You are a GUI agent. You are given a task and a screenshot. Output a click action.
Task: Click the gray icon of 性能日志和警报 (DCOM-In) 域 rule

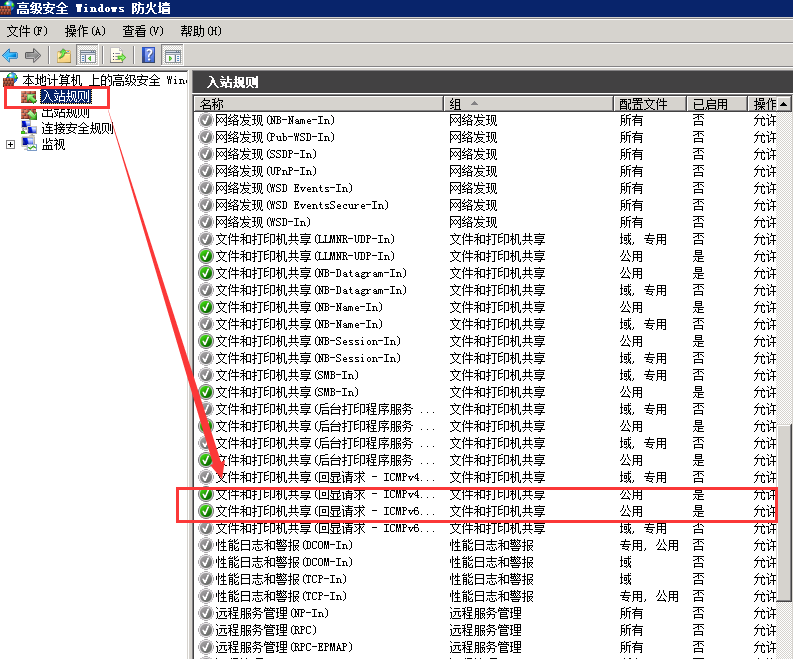tap(206, 562)
